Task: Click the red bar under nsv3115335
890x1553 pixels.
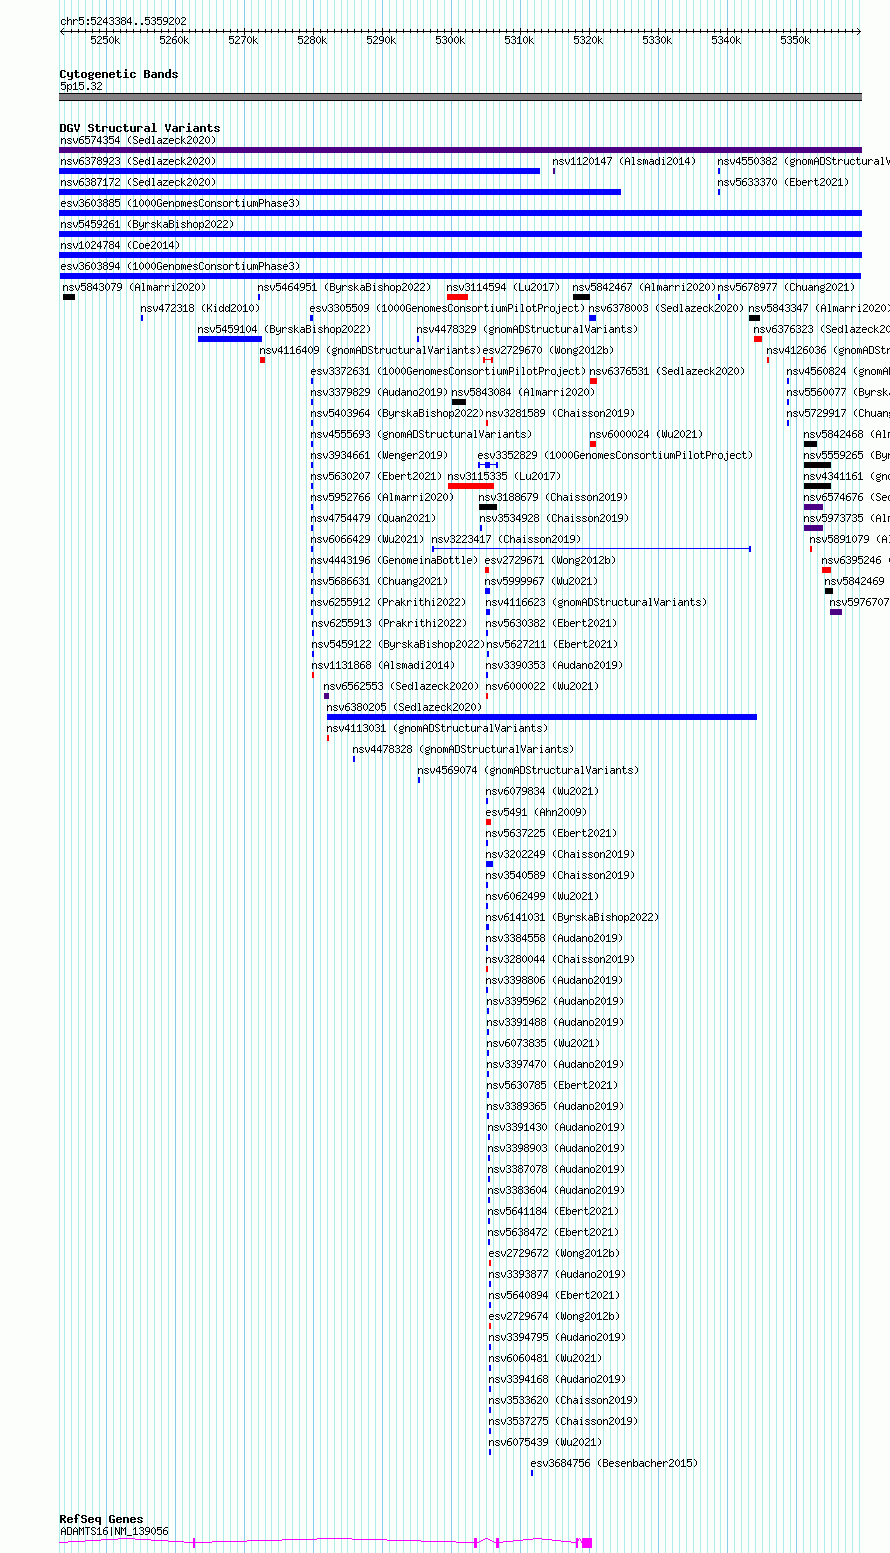Action: point(470,486)
